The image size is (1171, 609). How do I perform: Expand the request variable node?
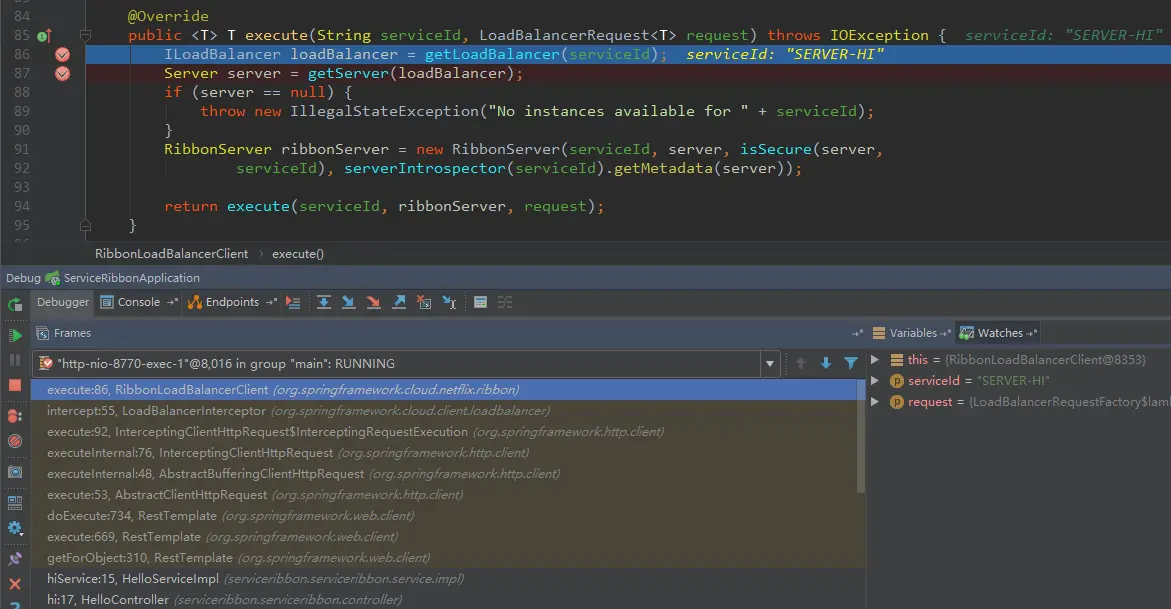[x=875, y=402]
